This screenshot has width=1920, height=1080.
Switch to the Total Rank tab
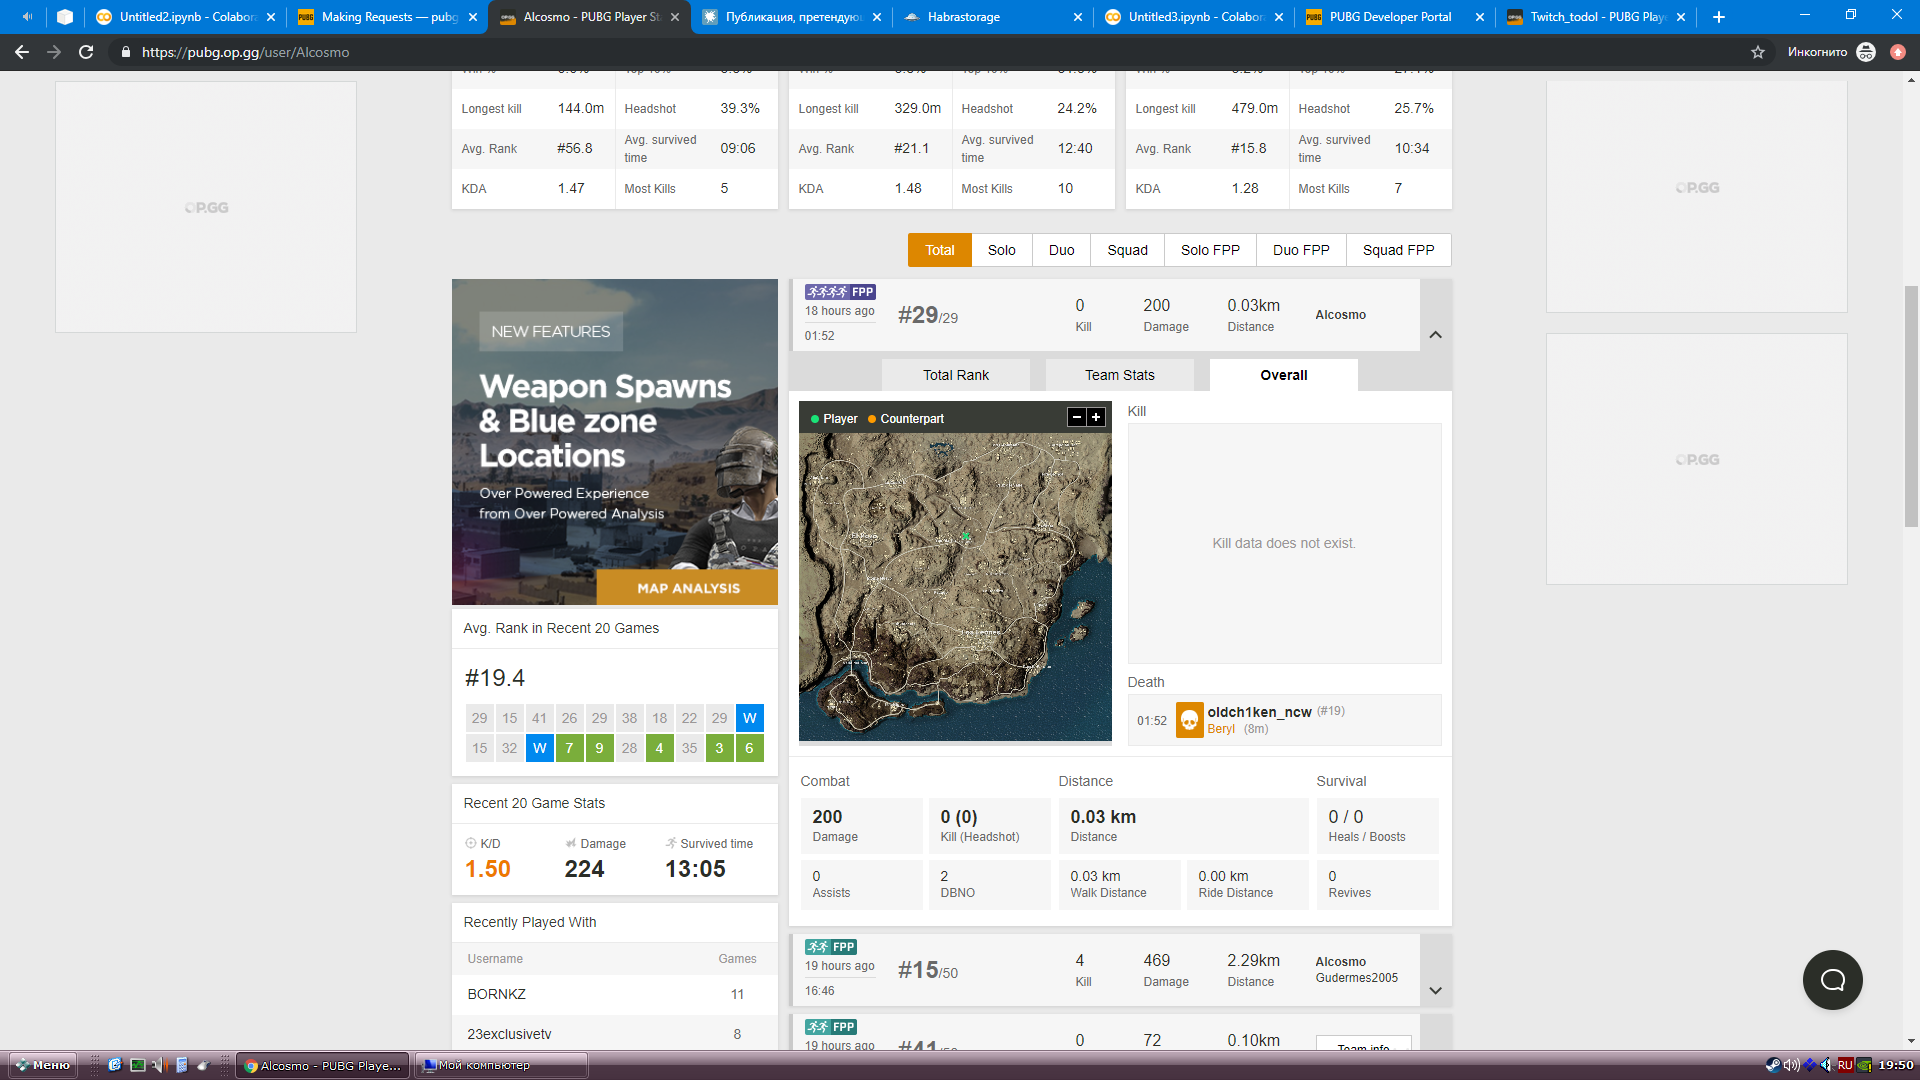[x=956, y=375]
